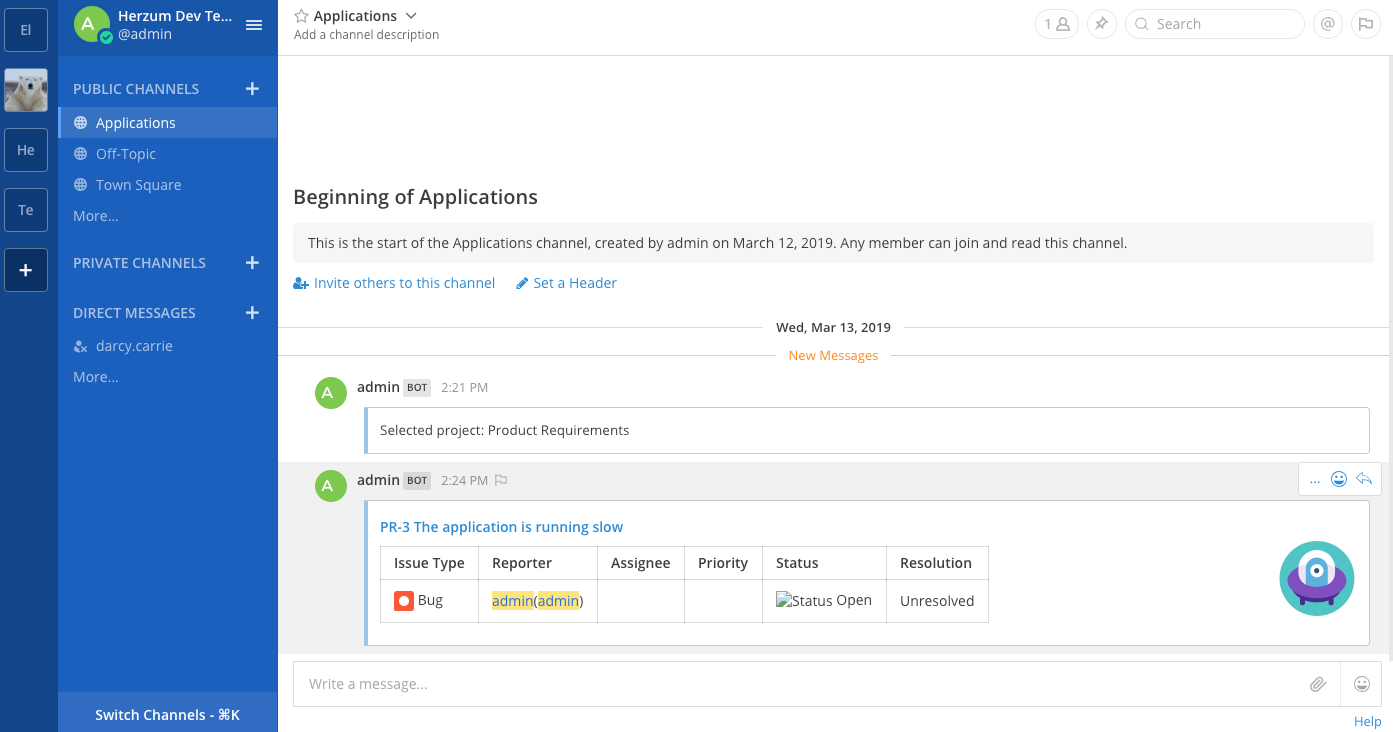Image resolution: width=1393 pixels, height=732 pixels.
Task: Open recent mentions with the @ icon
Action: pos(1328,24)
